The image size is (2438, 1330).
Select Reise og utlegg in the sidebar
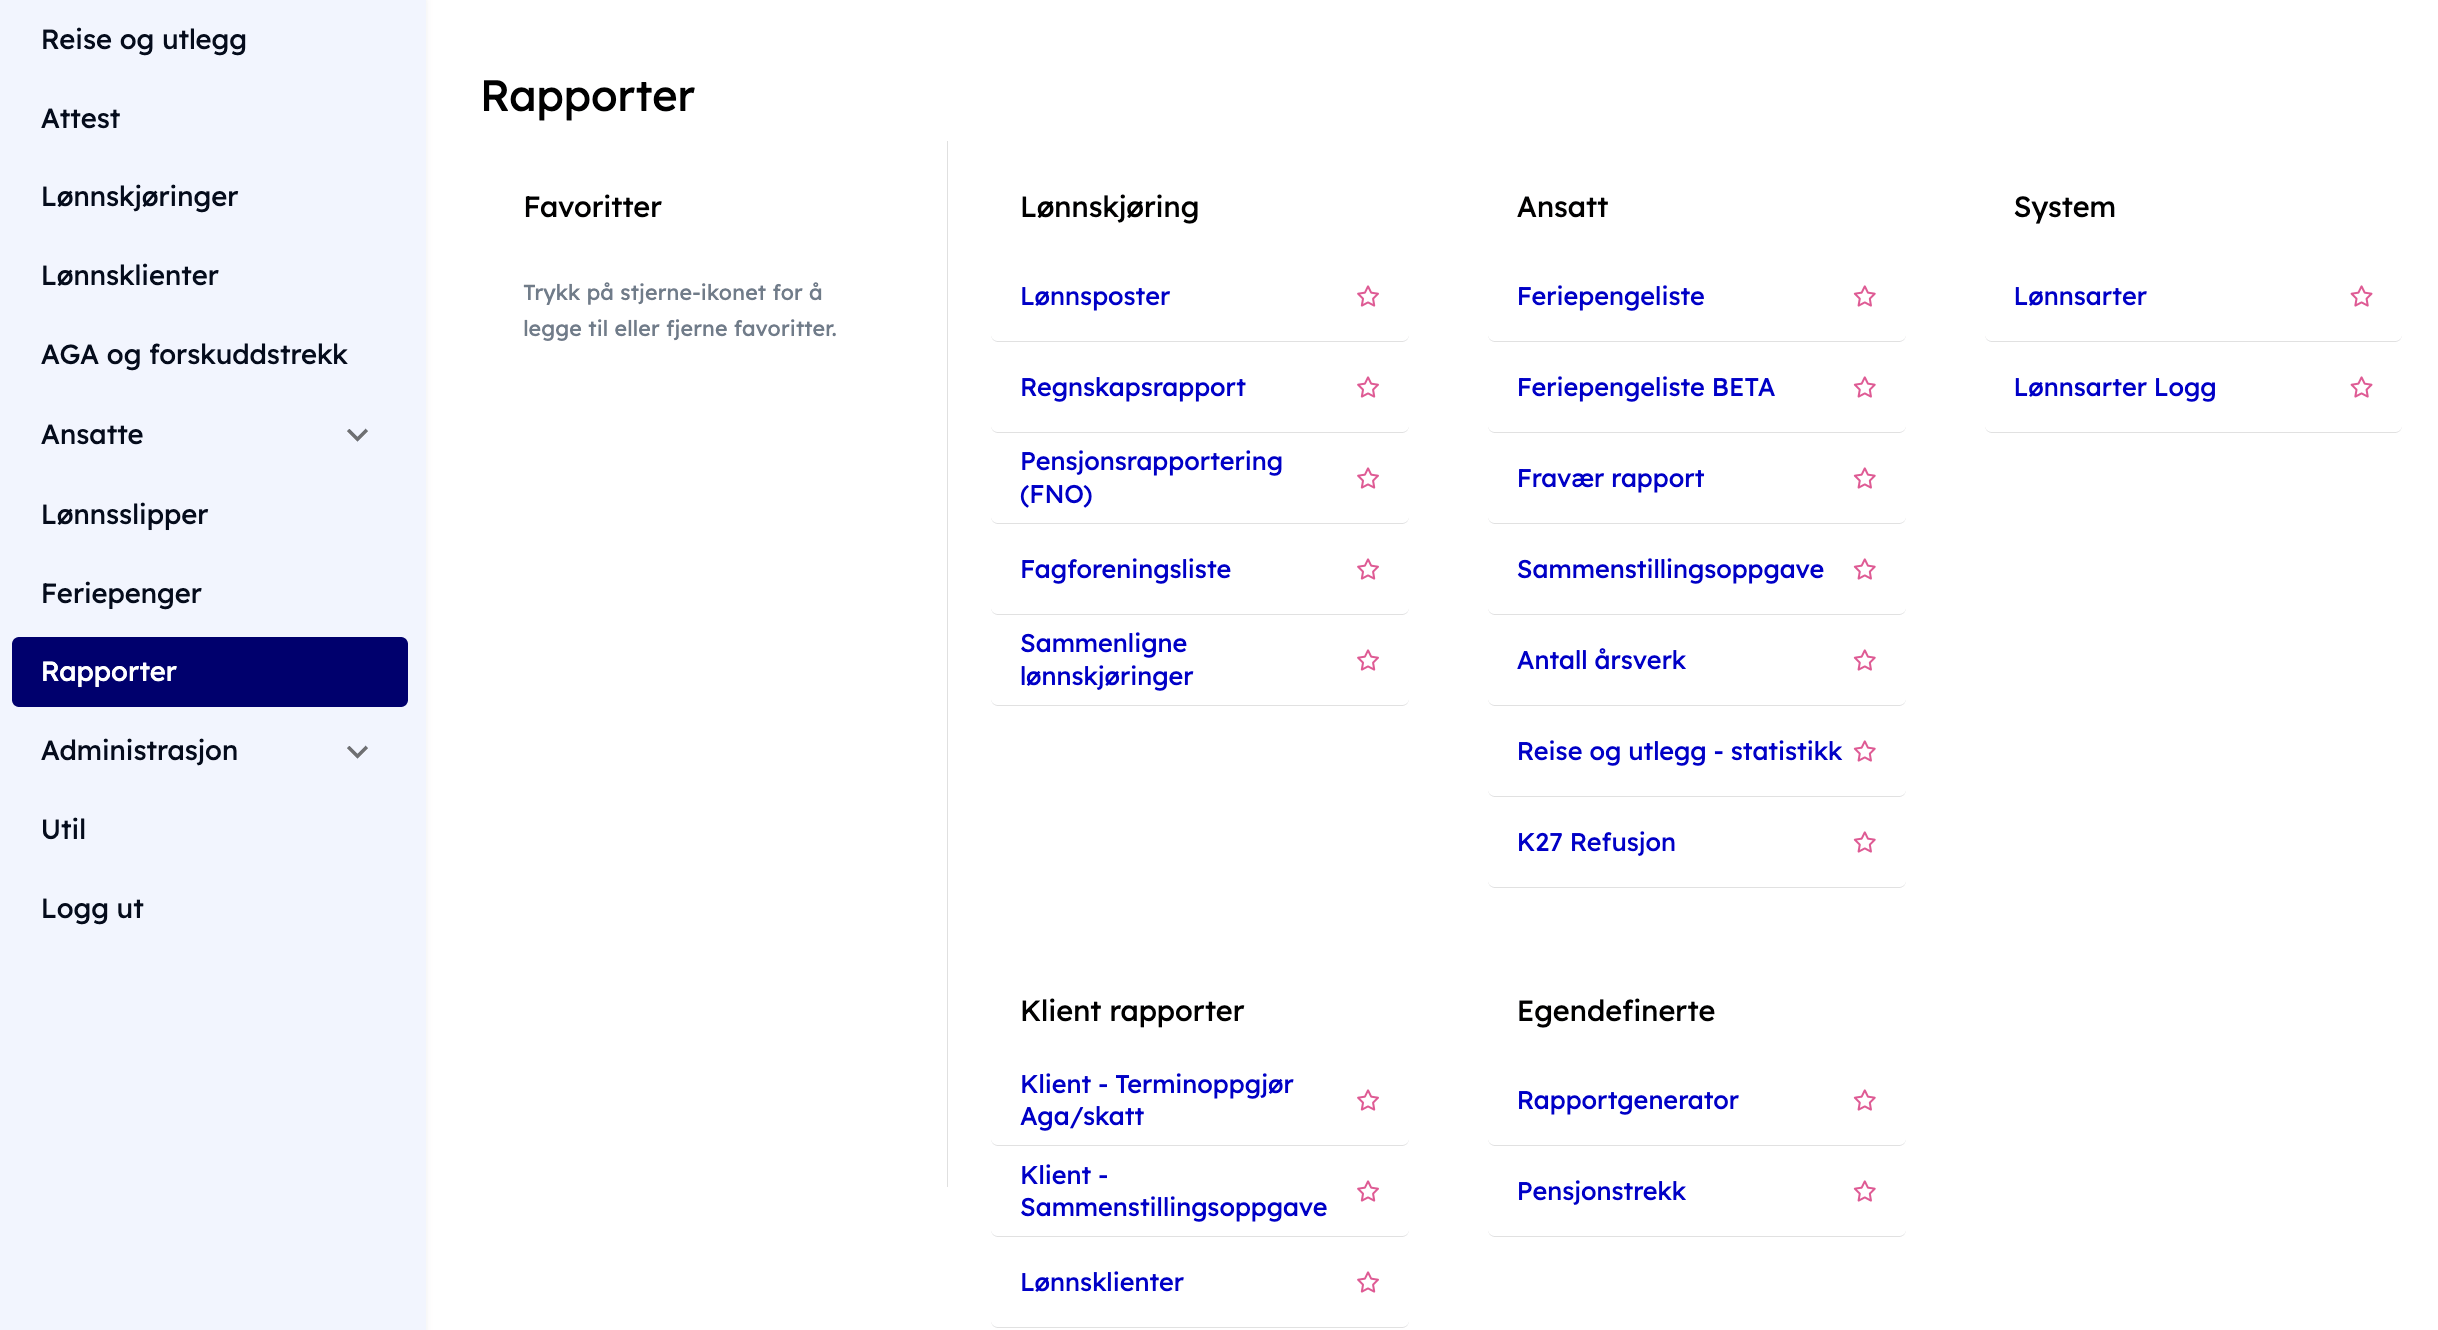point(143,40)
